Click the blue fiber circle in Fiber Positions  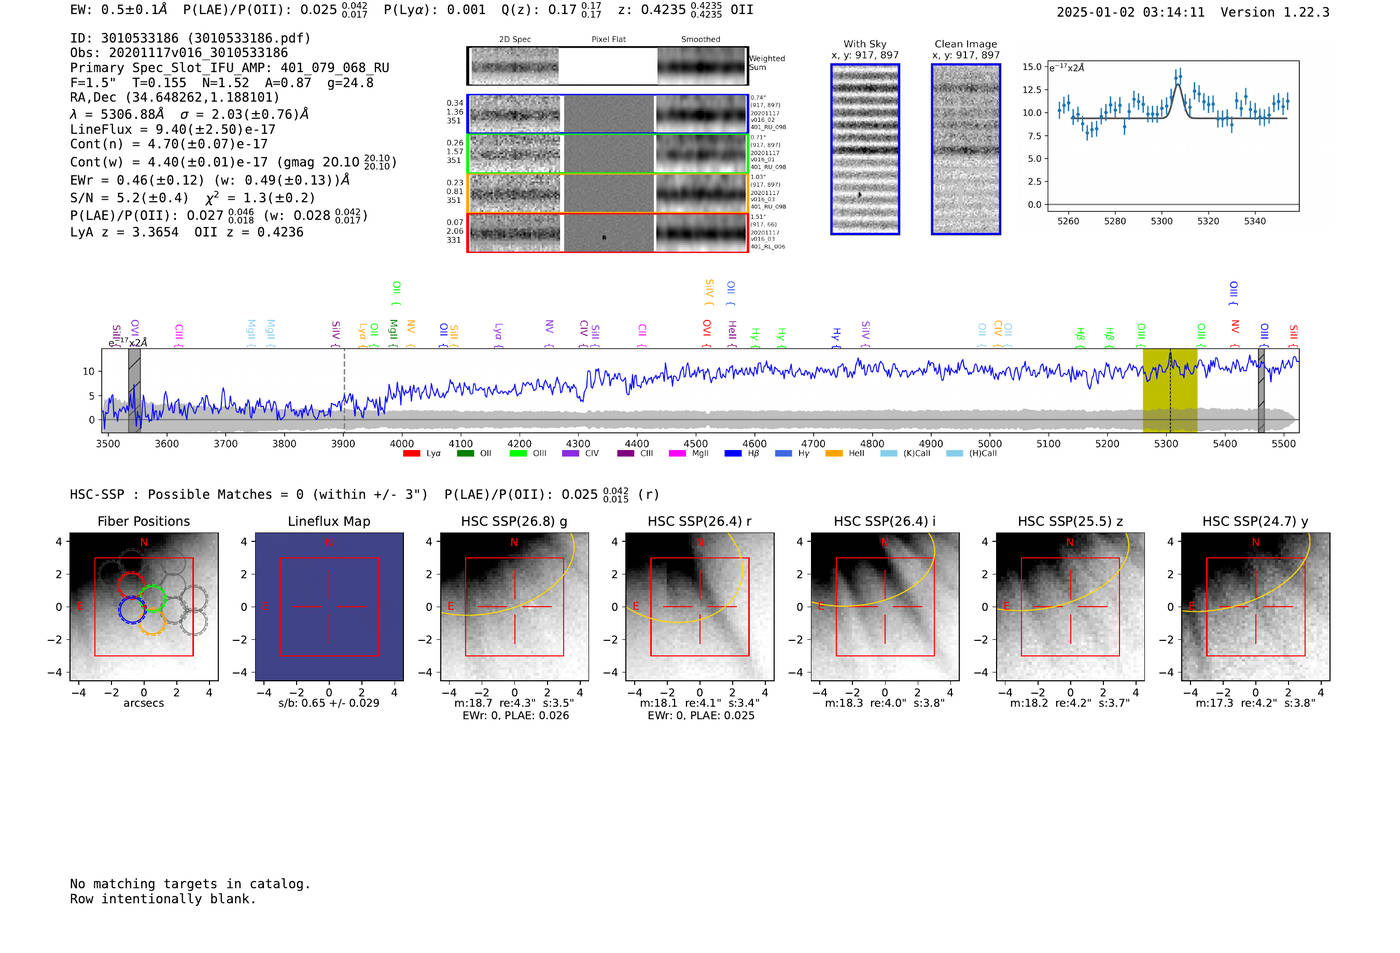click(x=132, y=609)
